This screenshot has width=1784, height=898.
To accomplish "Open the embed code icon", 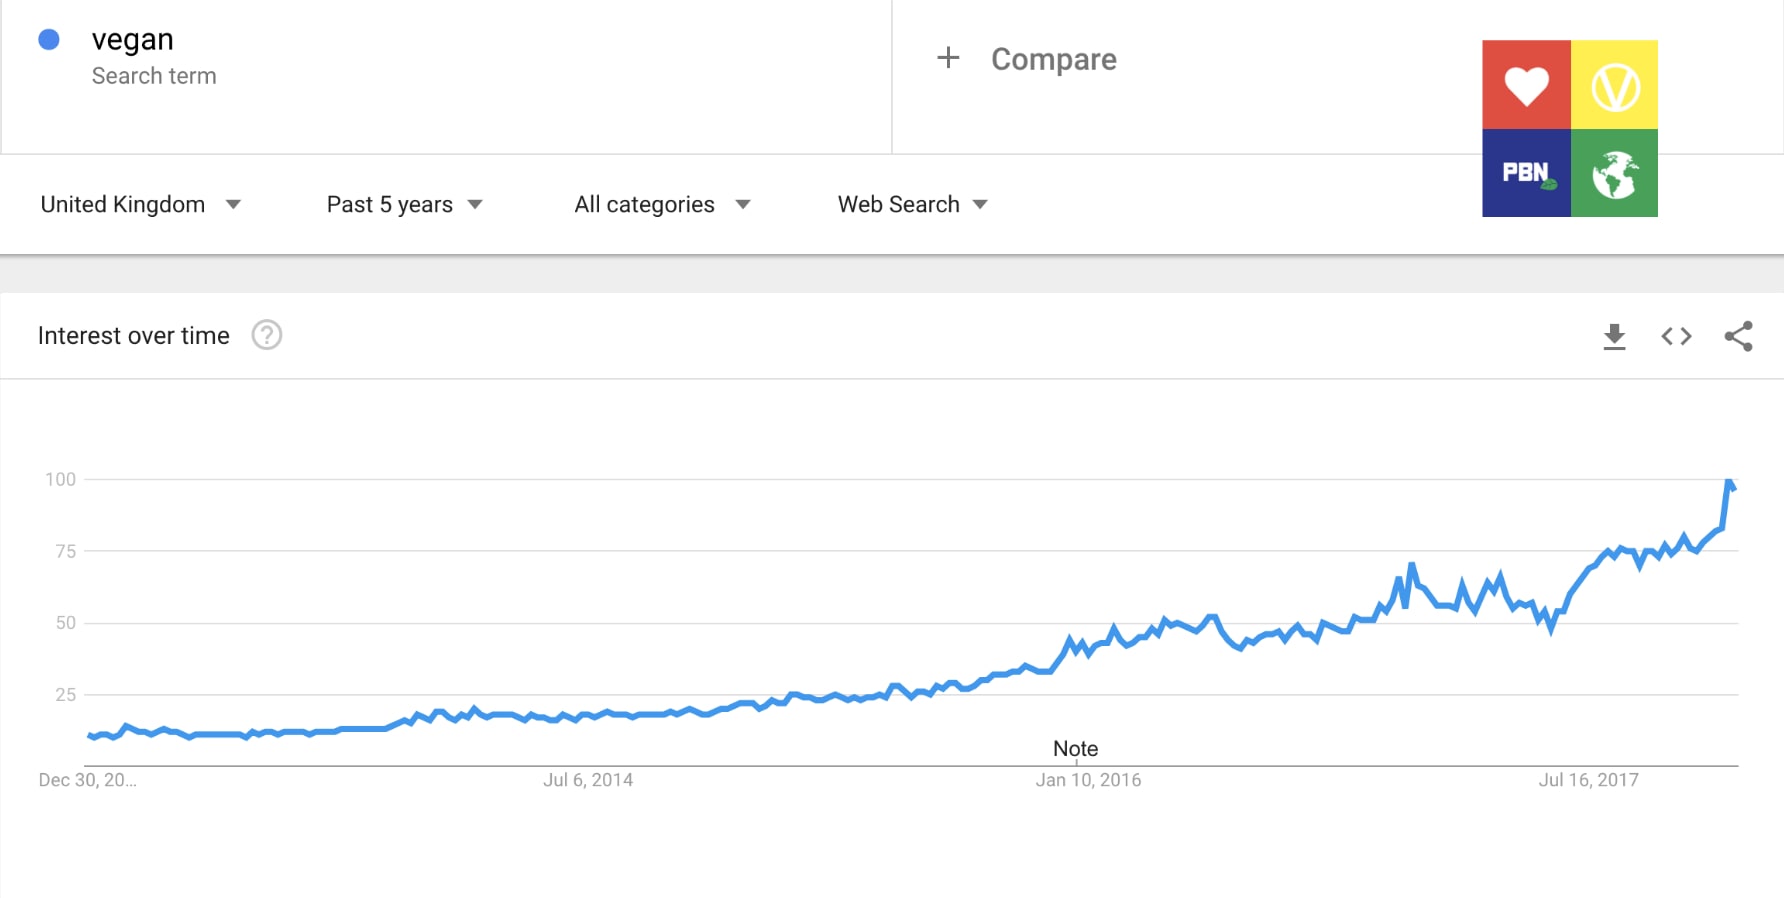I will click(x=1676, y=337).
